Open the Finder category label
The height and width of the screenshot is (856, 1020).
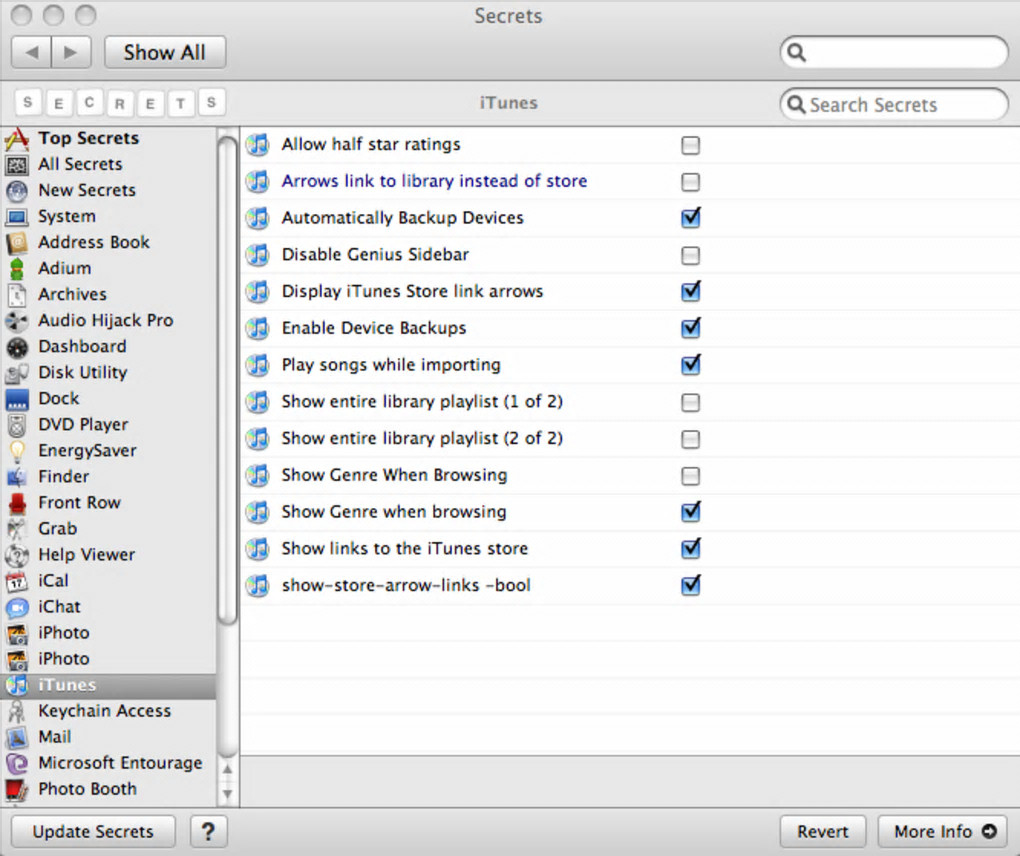[64, 476]
